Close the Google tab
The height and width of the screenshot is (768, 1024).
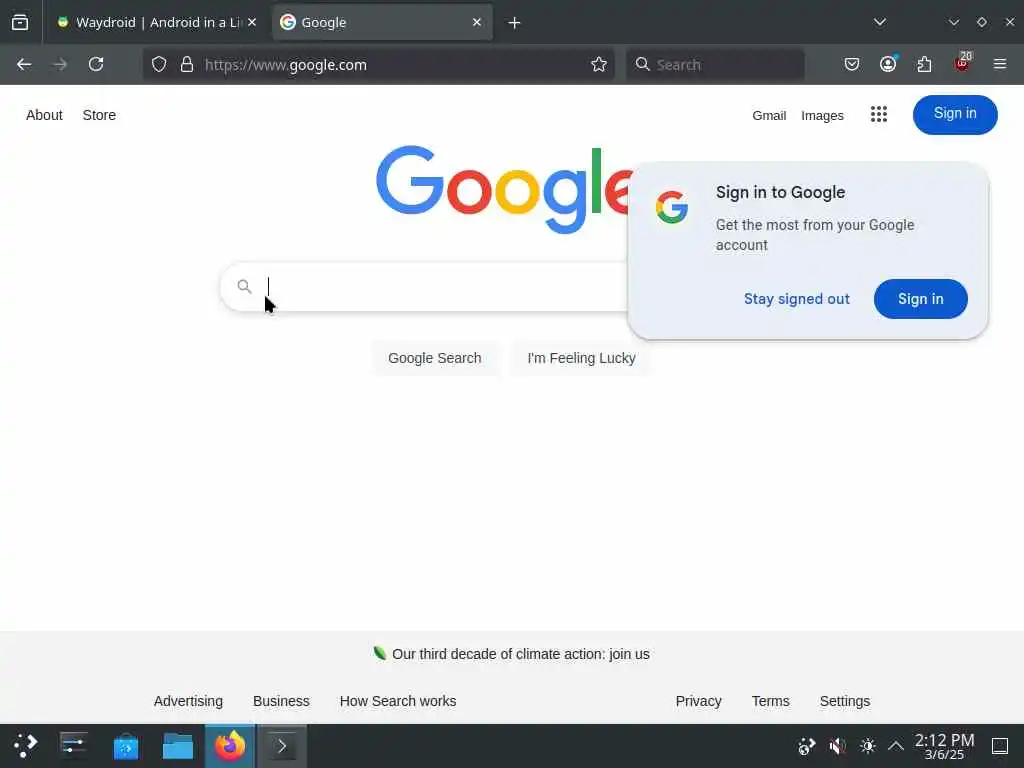(477, 22)
